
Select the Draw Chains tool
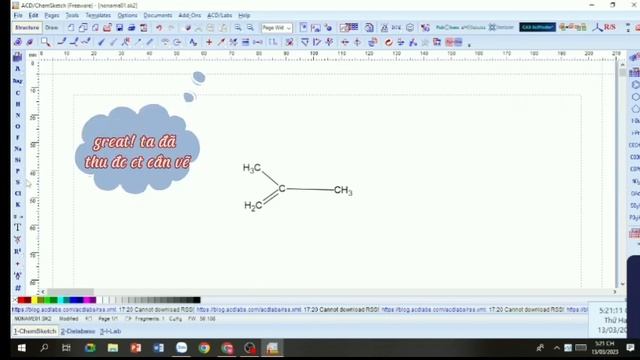[x=86, y=42]
